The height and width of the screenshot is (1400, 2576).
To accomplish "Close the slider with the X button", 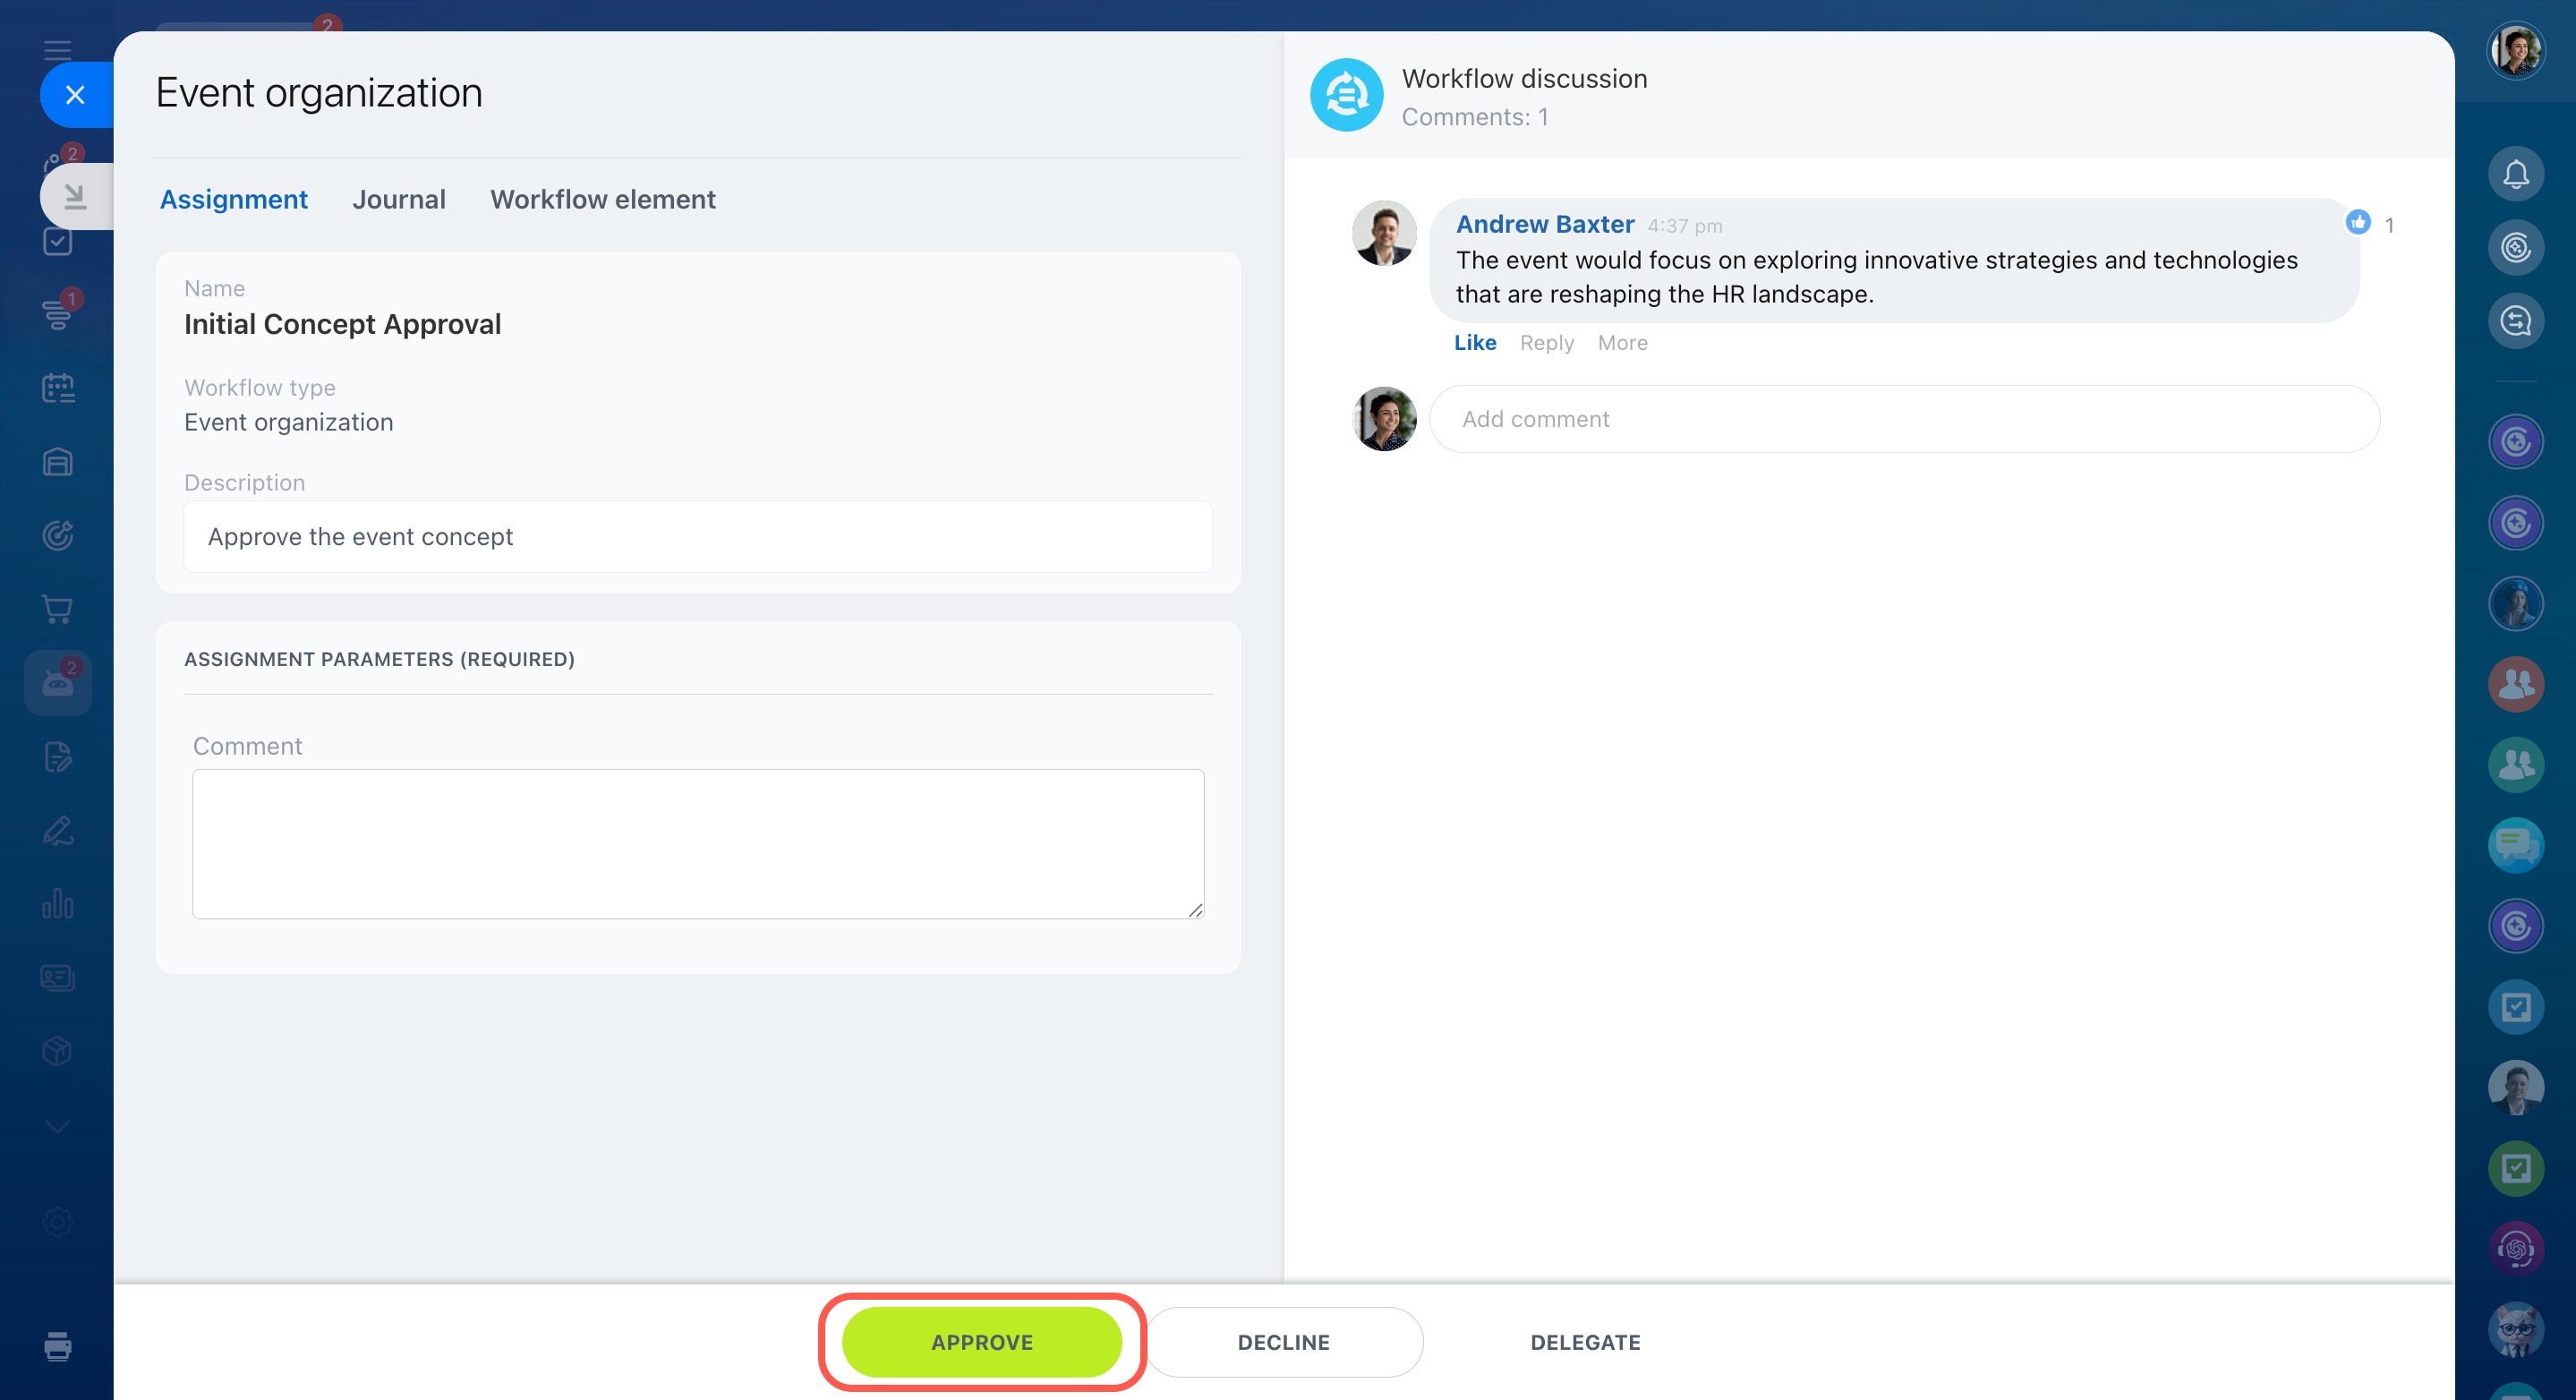I will pos(75,95).
